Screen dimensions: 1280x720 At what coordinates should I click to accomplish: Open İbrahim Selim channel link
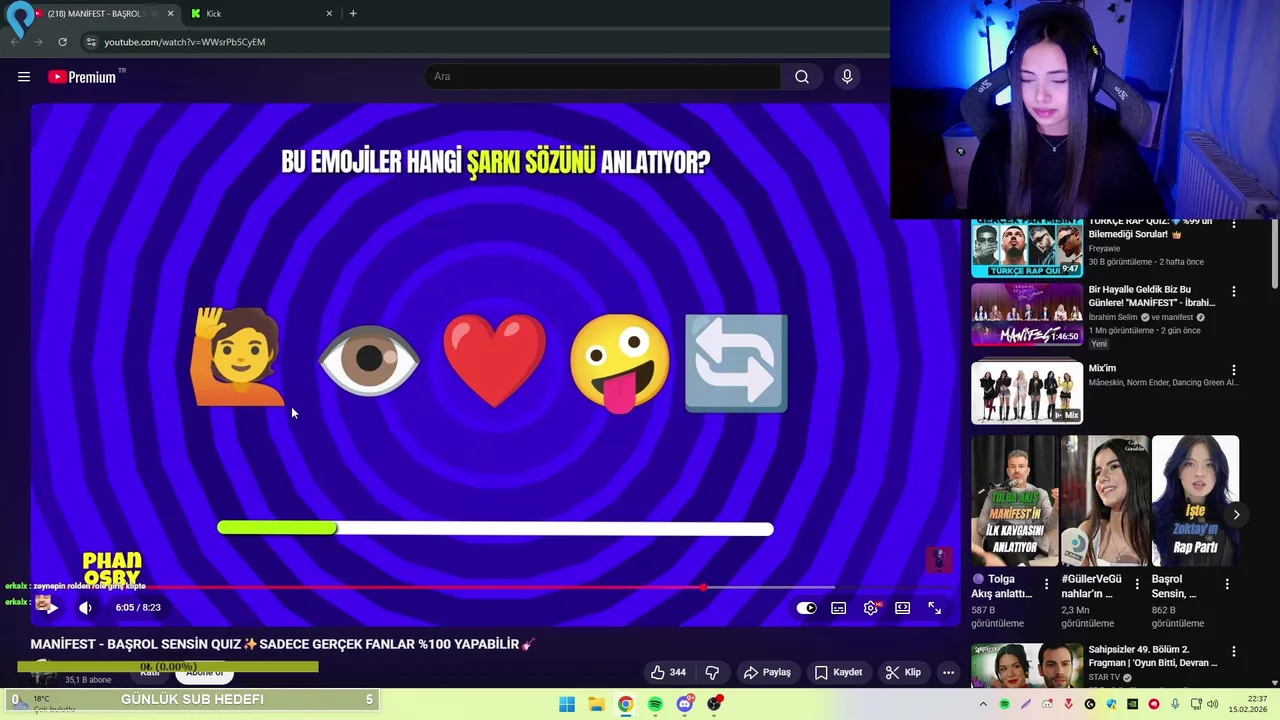click(x=1115, y=317)
